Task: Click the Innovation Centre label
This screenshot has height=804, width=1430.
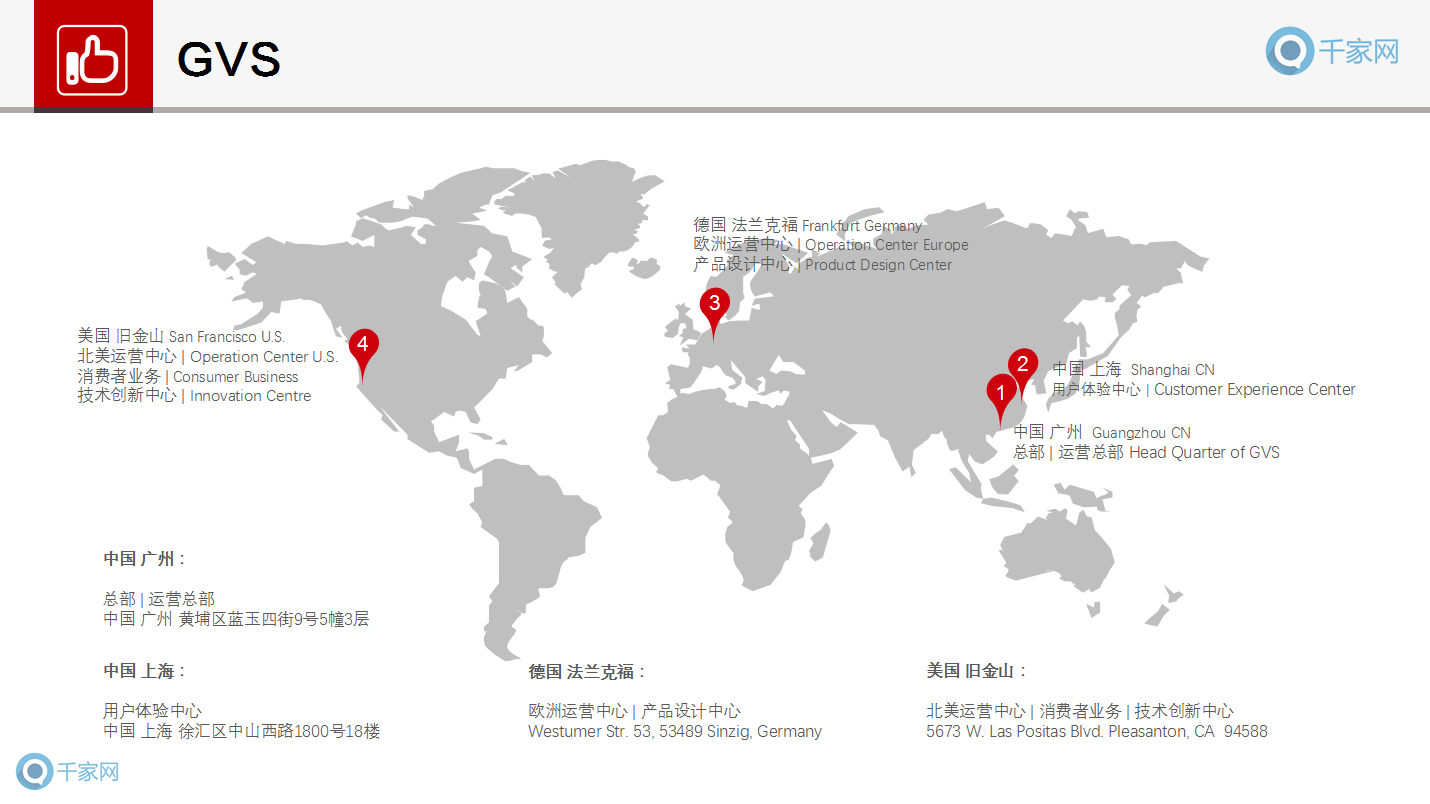Action: pos(250,396)
